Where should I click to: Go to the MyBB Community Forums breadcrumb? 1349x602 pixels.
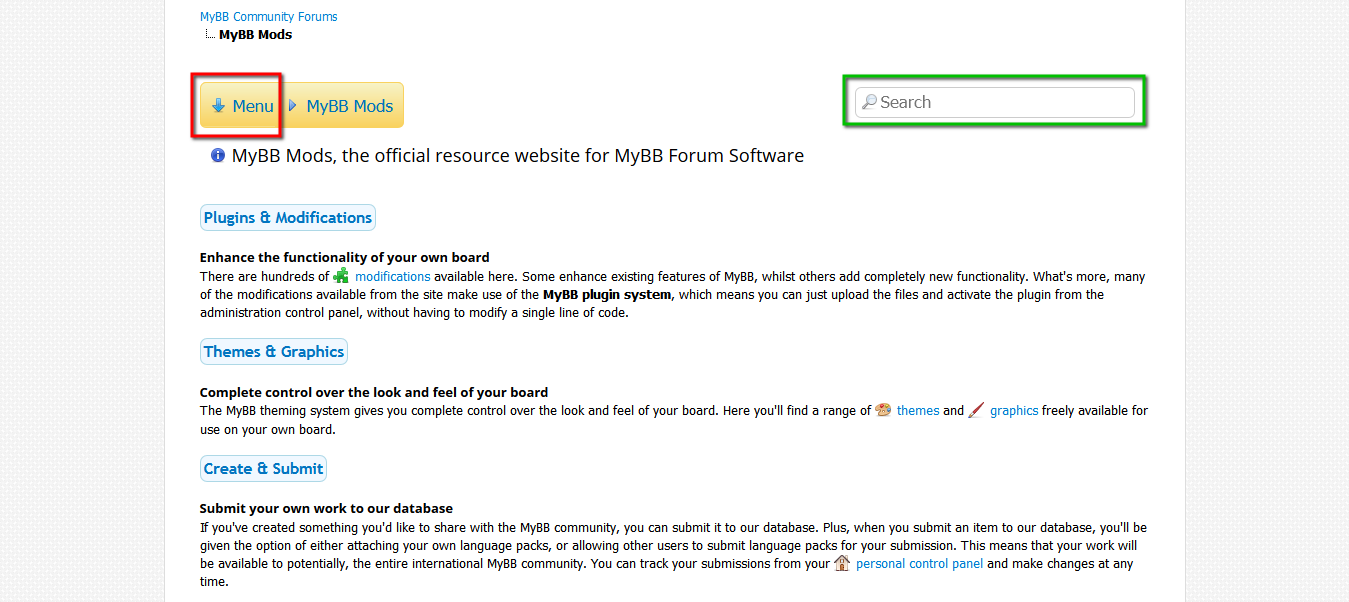(269, 17)
